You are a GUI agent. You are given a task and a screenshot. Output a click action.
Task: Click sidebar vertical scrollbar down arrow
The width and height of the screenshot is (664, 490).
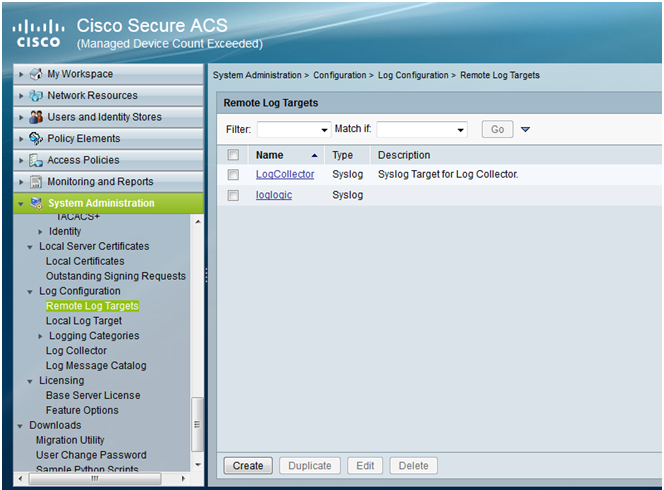(x=198, y=465)
